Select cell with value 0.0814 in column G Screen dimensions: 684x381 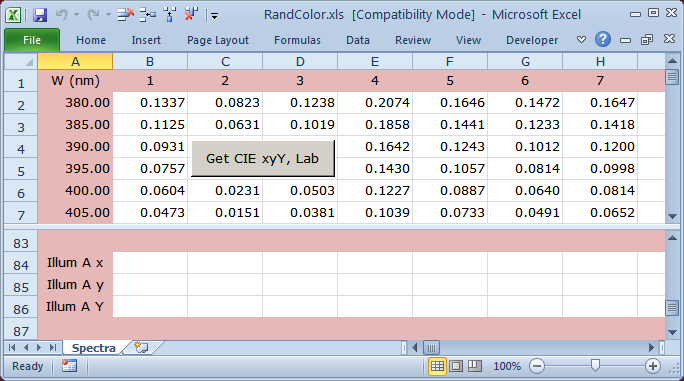pyautogui.click(x=525, y=168)
